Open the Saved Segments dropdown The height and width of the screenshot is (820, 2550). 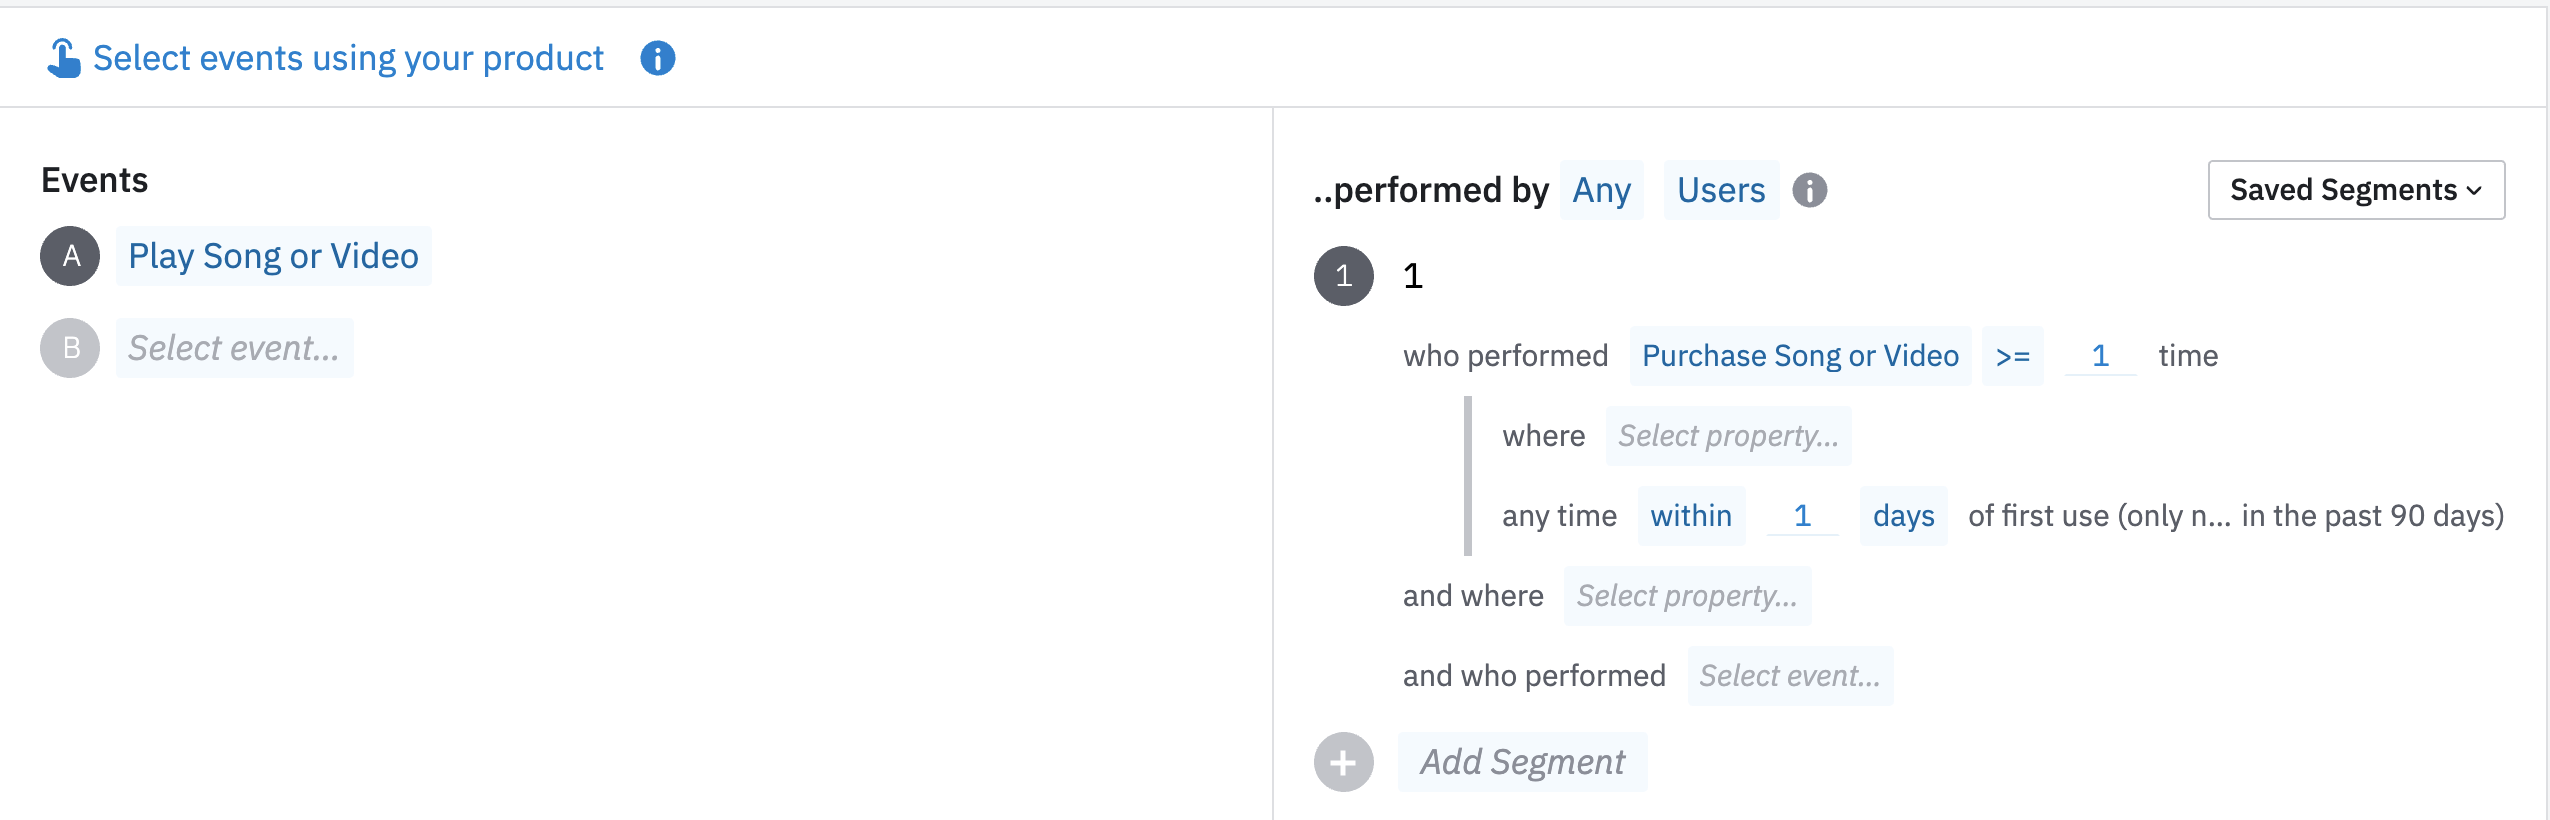pyautogui.click(x=2355, y=190)
